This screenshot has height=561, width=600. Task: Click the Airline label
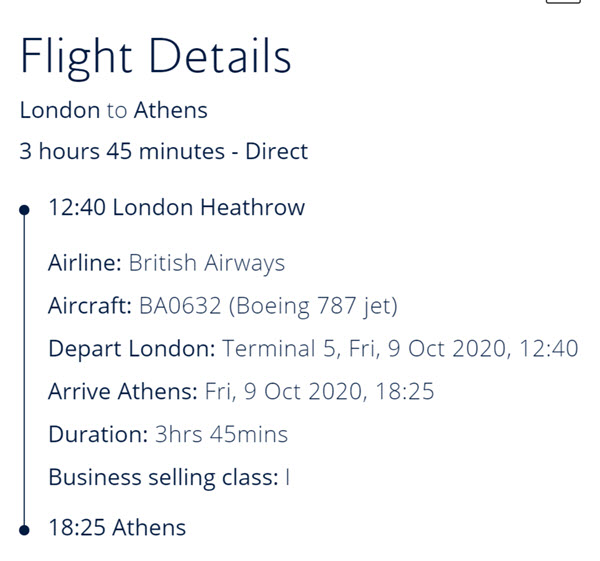85,263
